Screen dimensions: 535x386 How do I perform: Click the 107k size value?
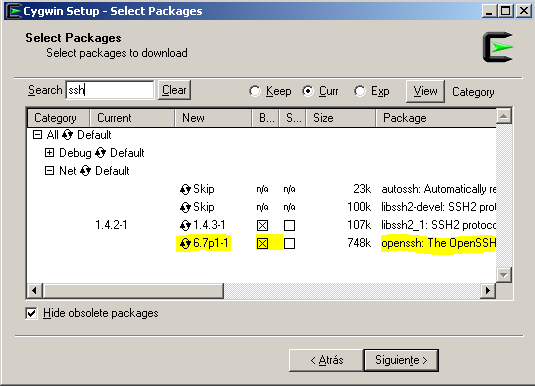click(x=359, y=225)
